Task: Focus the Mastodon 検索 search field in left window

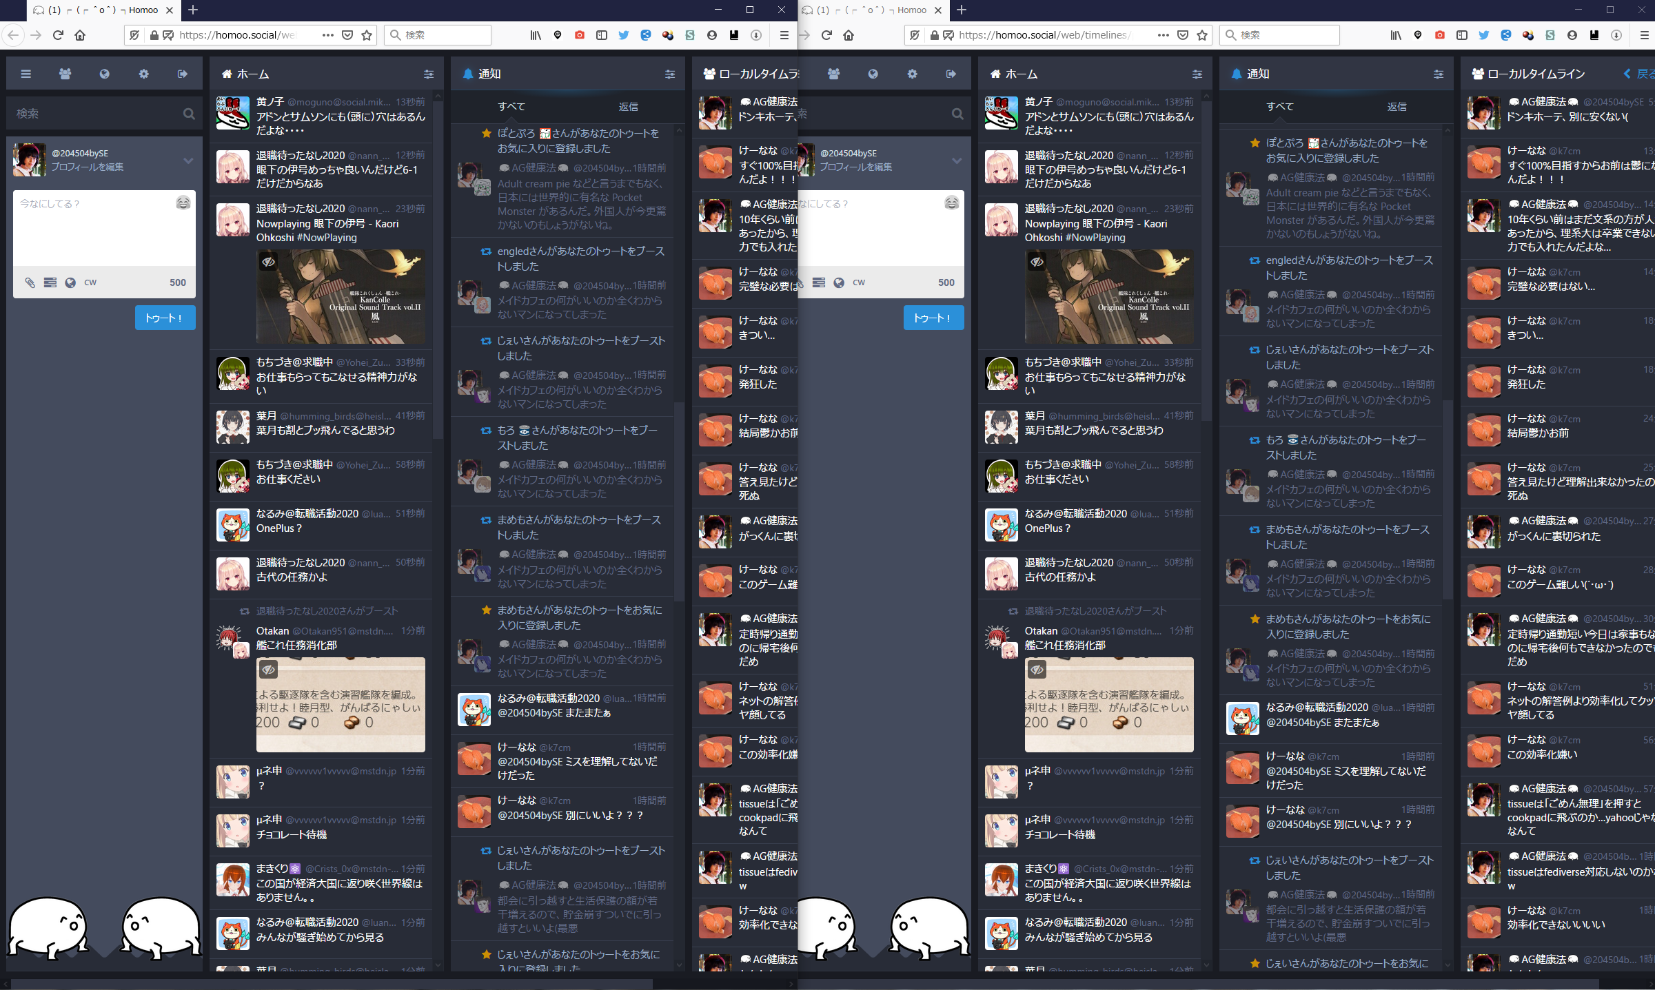Action: pyautogui.click(x=95, y=114)
